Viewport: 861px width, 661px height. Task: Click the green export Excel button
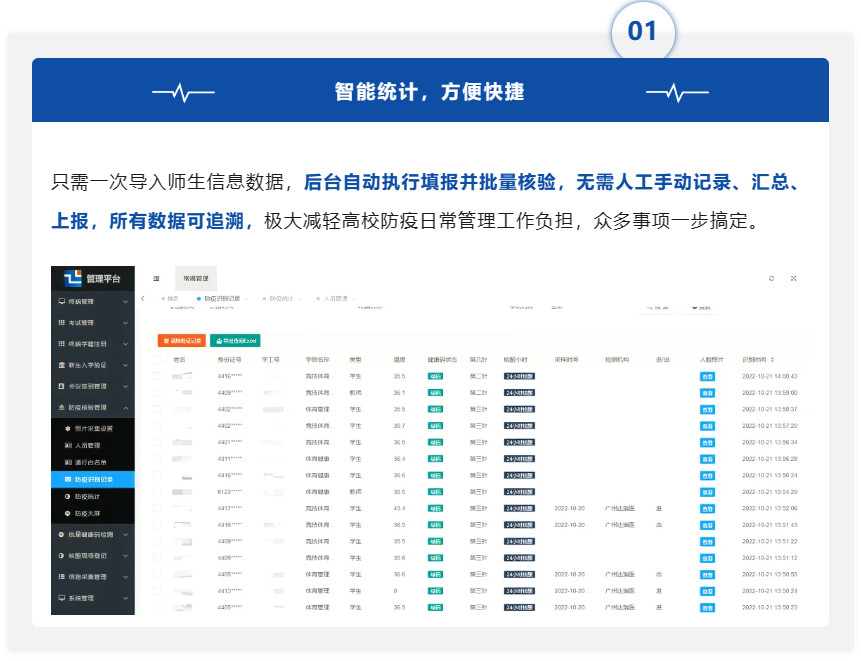tap(235, 340)
